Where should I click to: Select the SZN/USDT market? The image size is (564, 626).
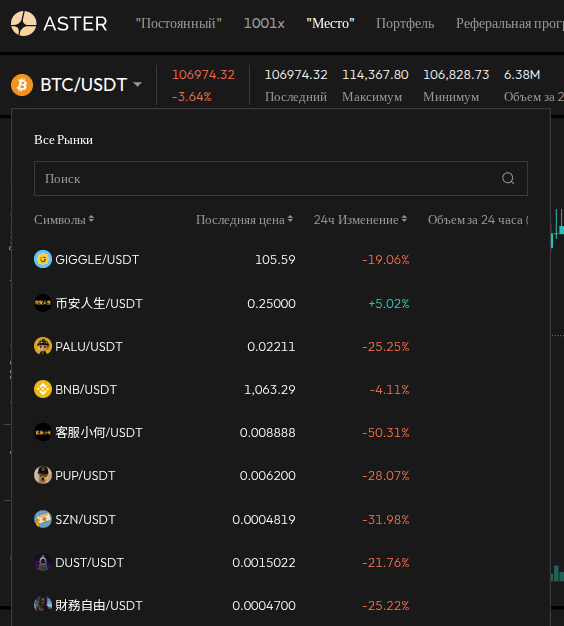pyautogui.click(x=281, y=519)
